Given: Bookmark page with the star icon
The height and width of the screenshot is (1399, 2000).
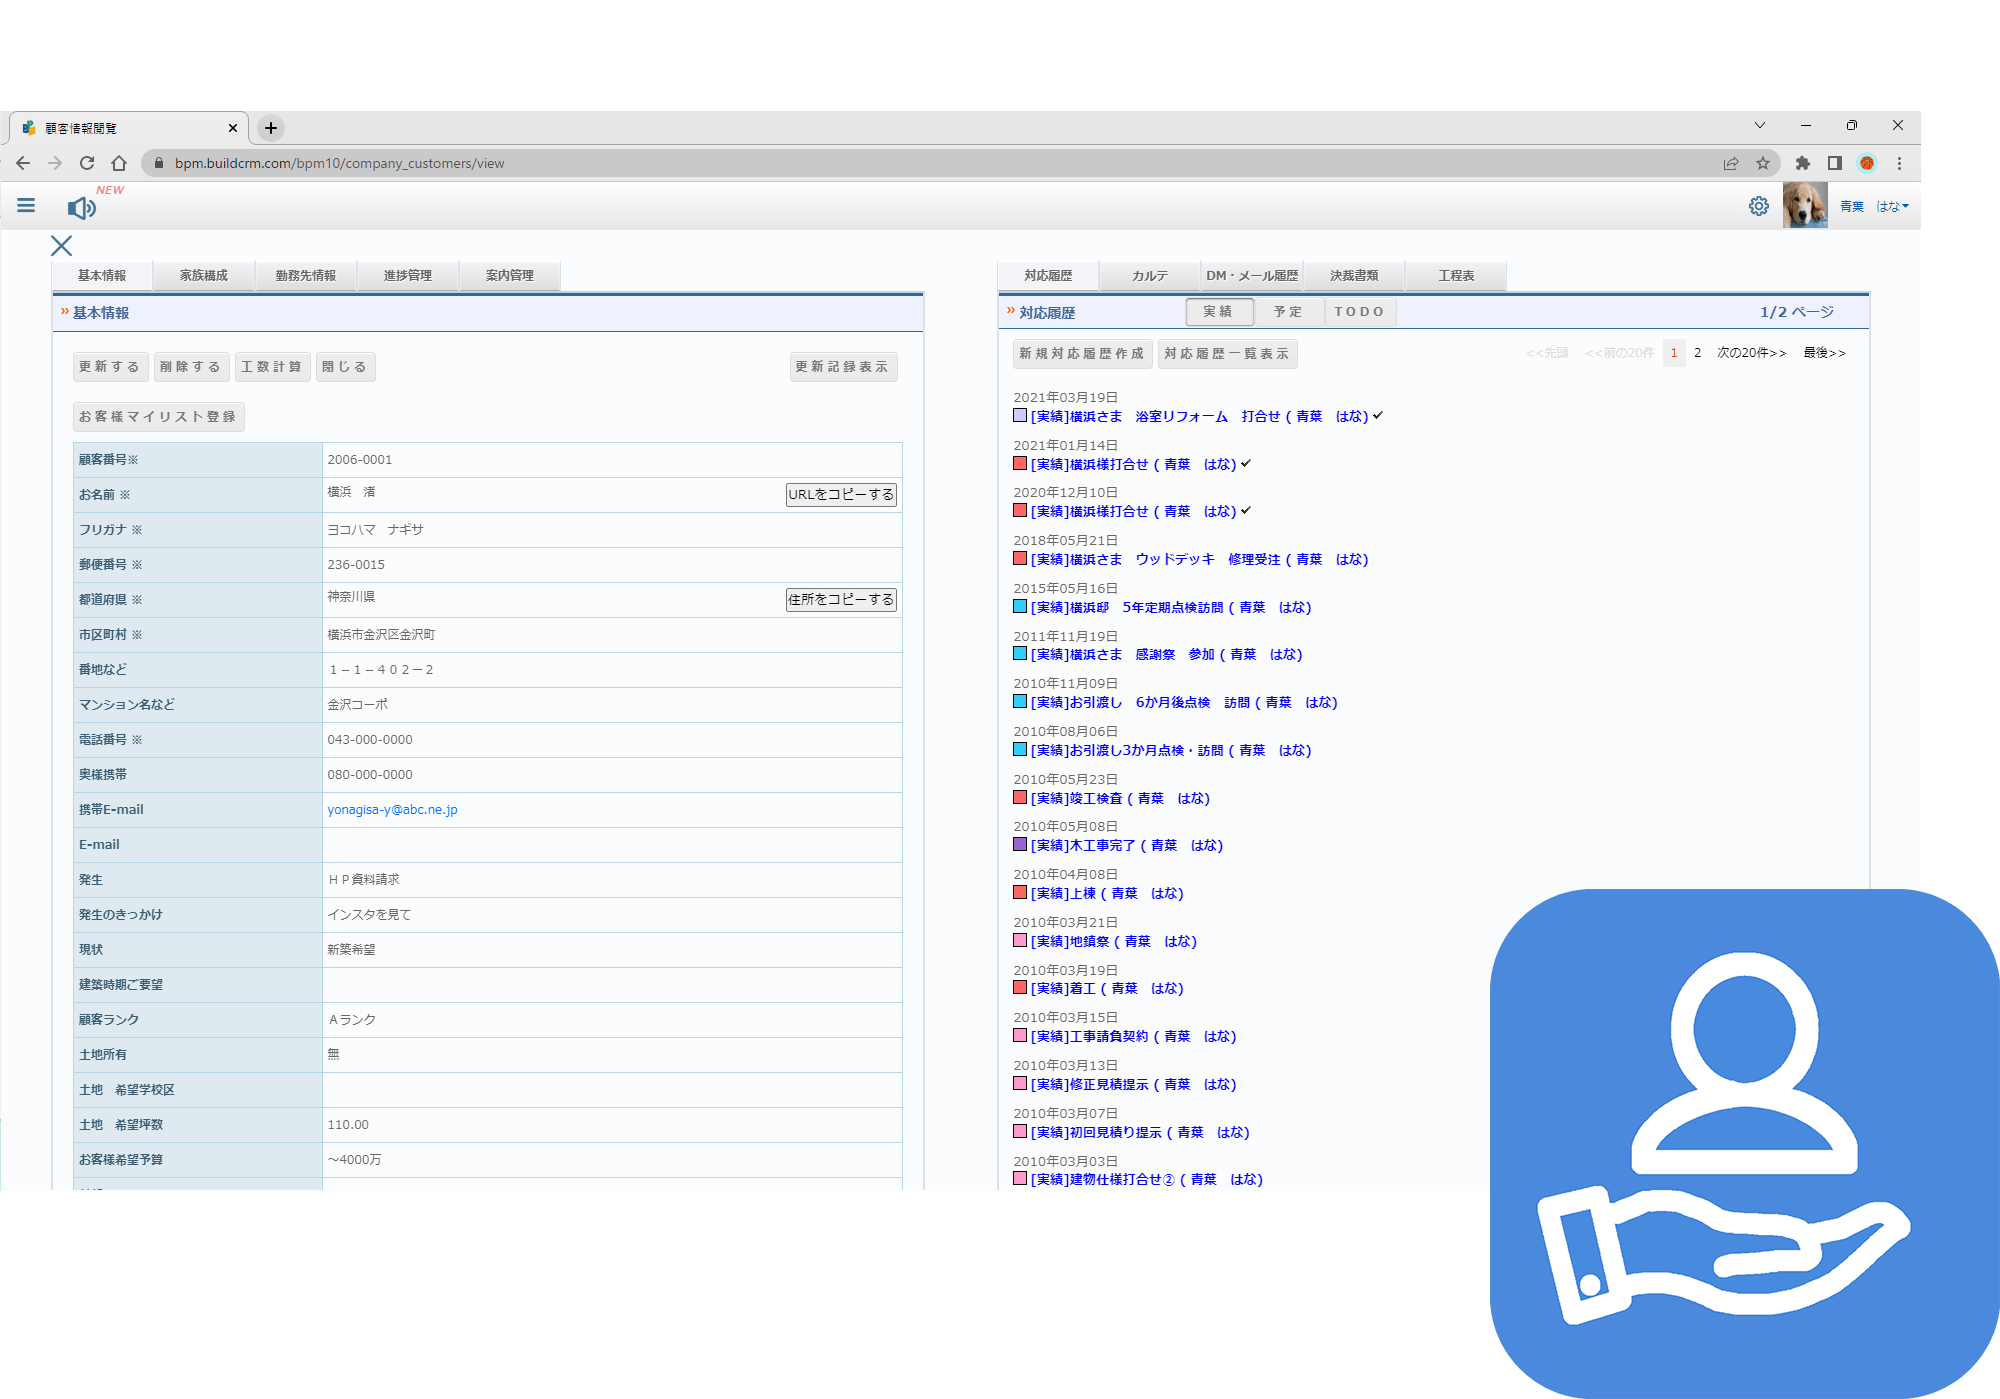Looking at the screenshot, I should pos(1763,163).
